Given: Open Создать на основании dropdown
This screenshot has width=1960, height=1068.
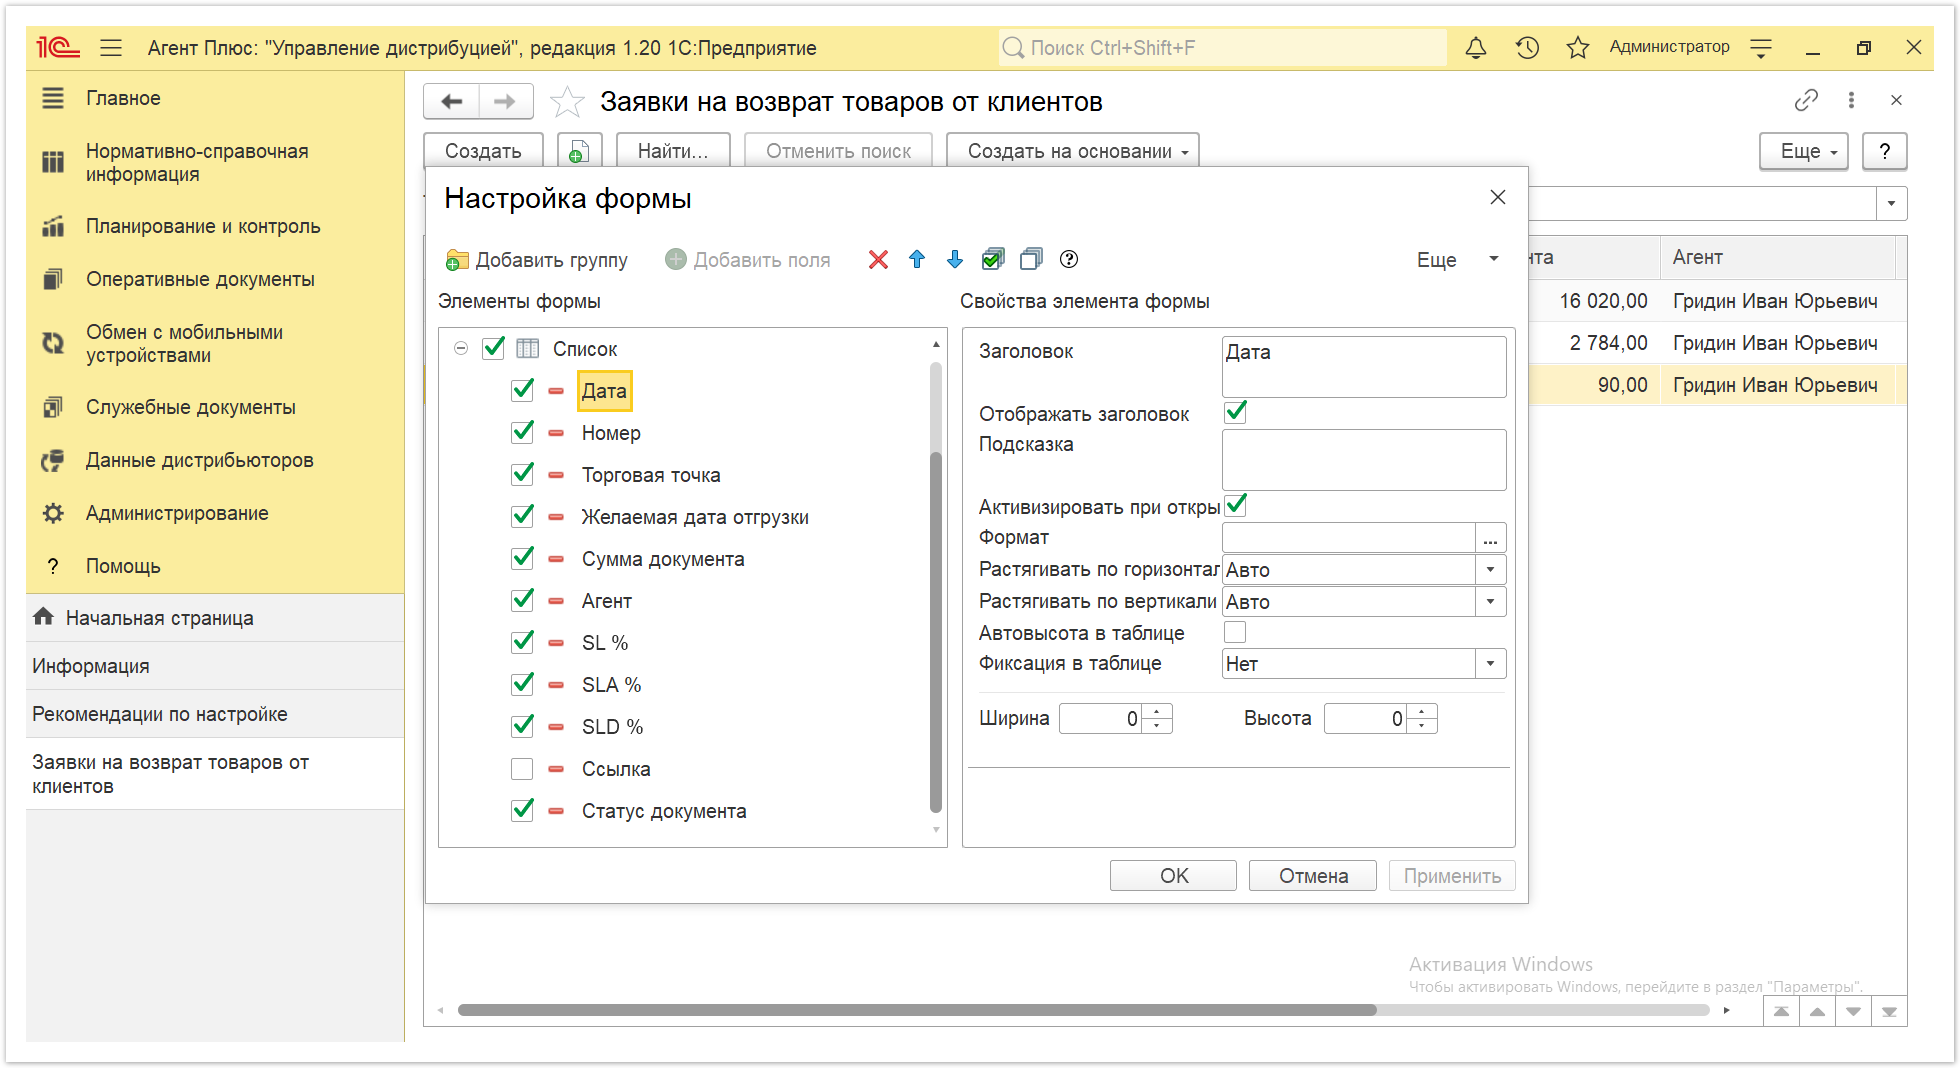Looking at the screenshot, I should [1073, 151].
